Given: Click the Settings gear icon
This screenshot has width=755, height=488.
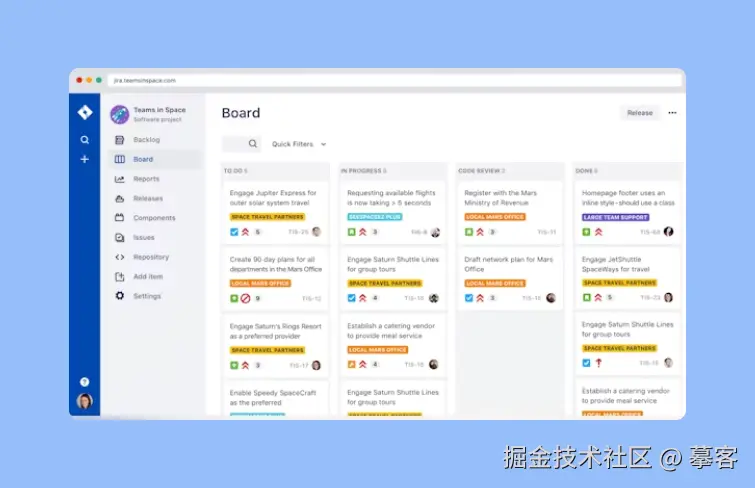Looking at the screenshot, I should 119,296.
